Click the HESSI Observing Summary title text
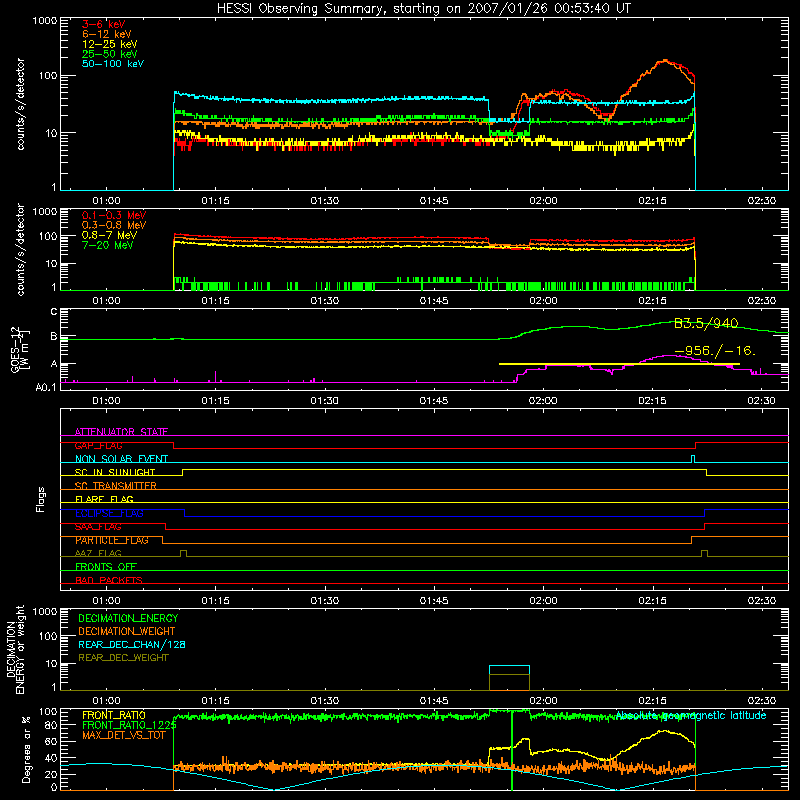This screenshot has height=800, width=800. [423, 8]
